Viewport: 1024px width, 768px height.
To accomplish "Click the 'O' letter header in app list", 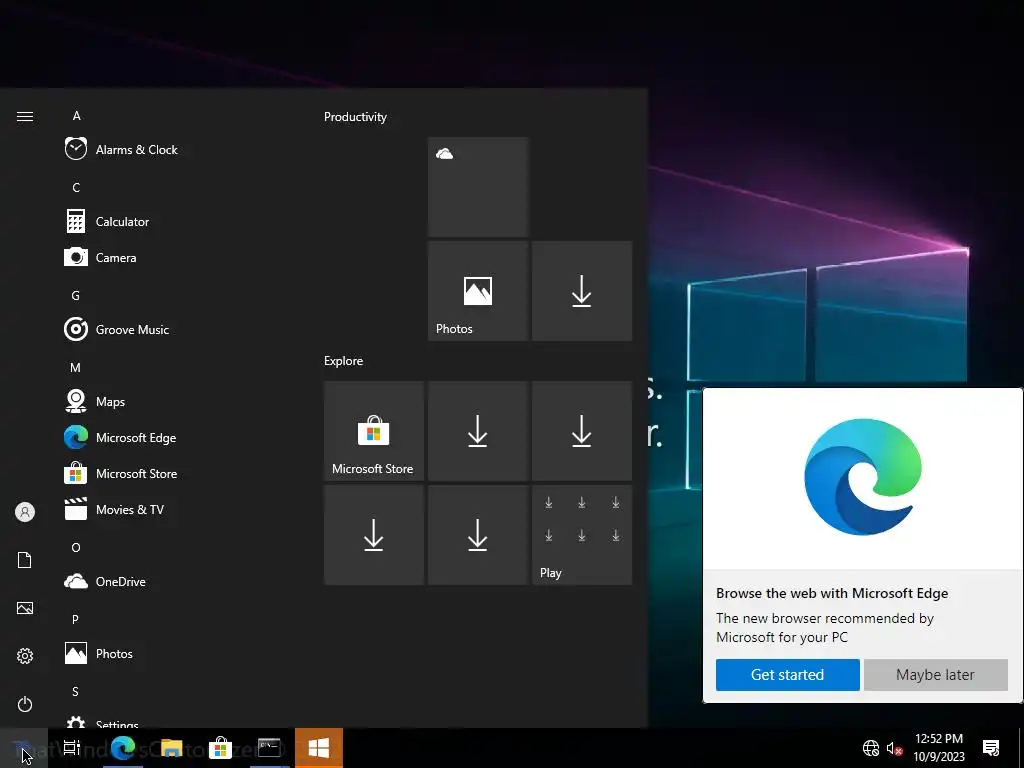I will (x=76, y=547).
